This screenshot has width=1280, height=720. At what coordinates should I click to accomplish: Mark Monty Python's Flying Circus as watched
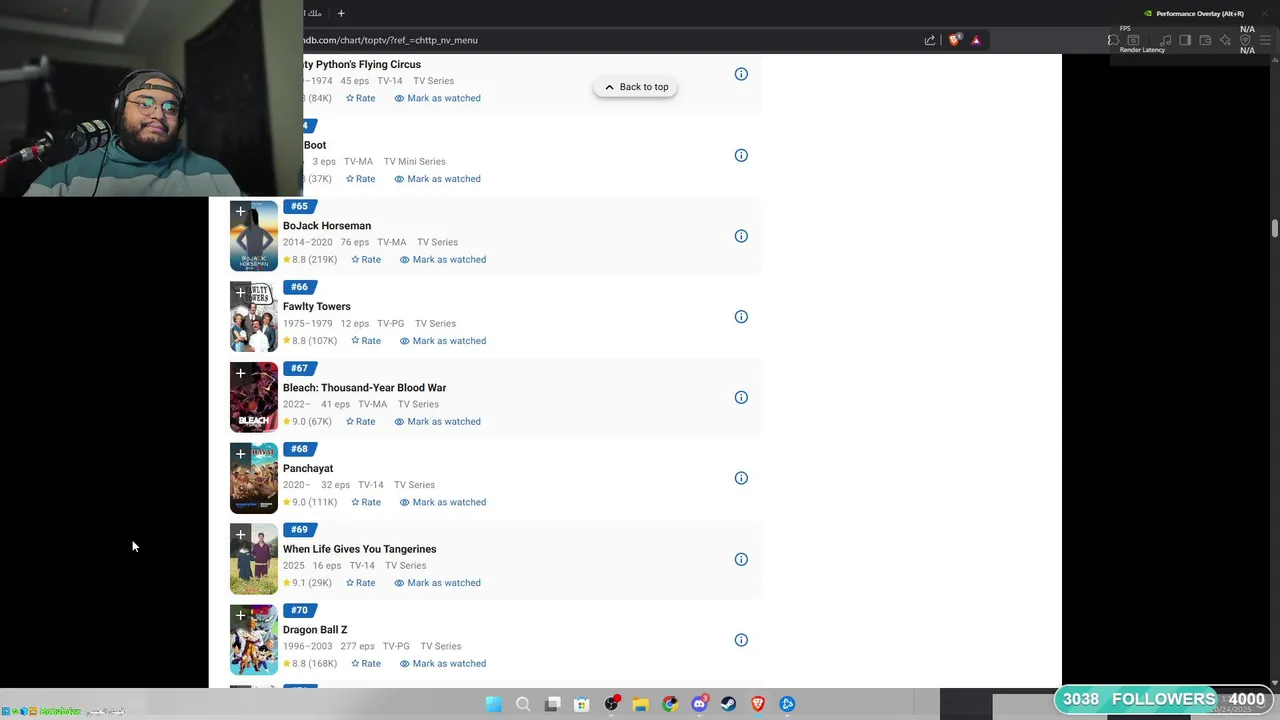point(437,98)
